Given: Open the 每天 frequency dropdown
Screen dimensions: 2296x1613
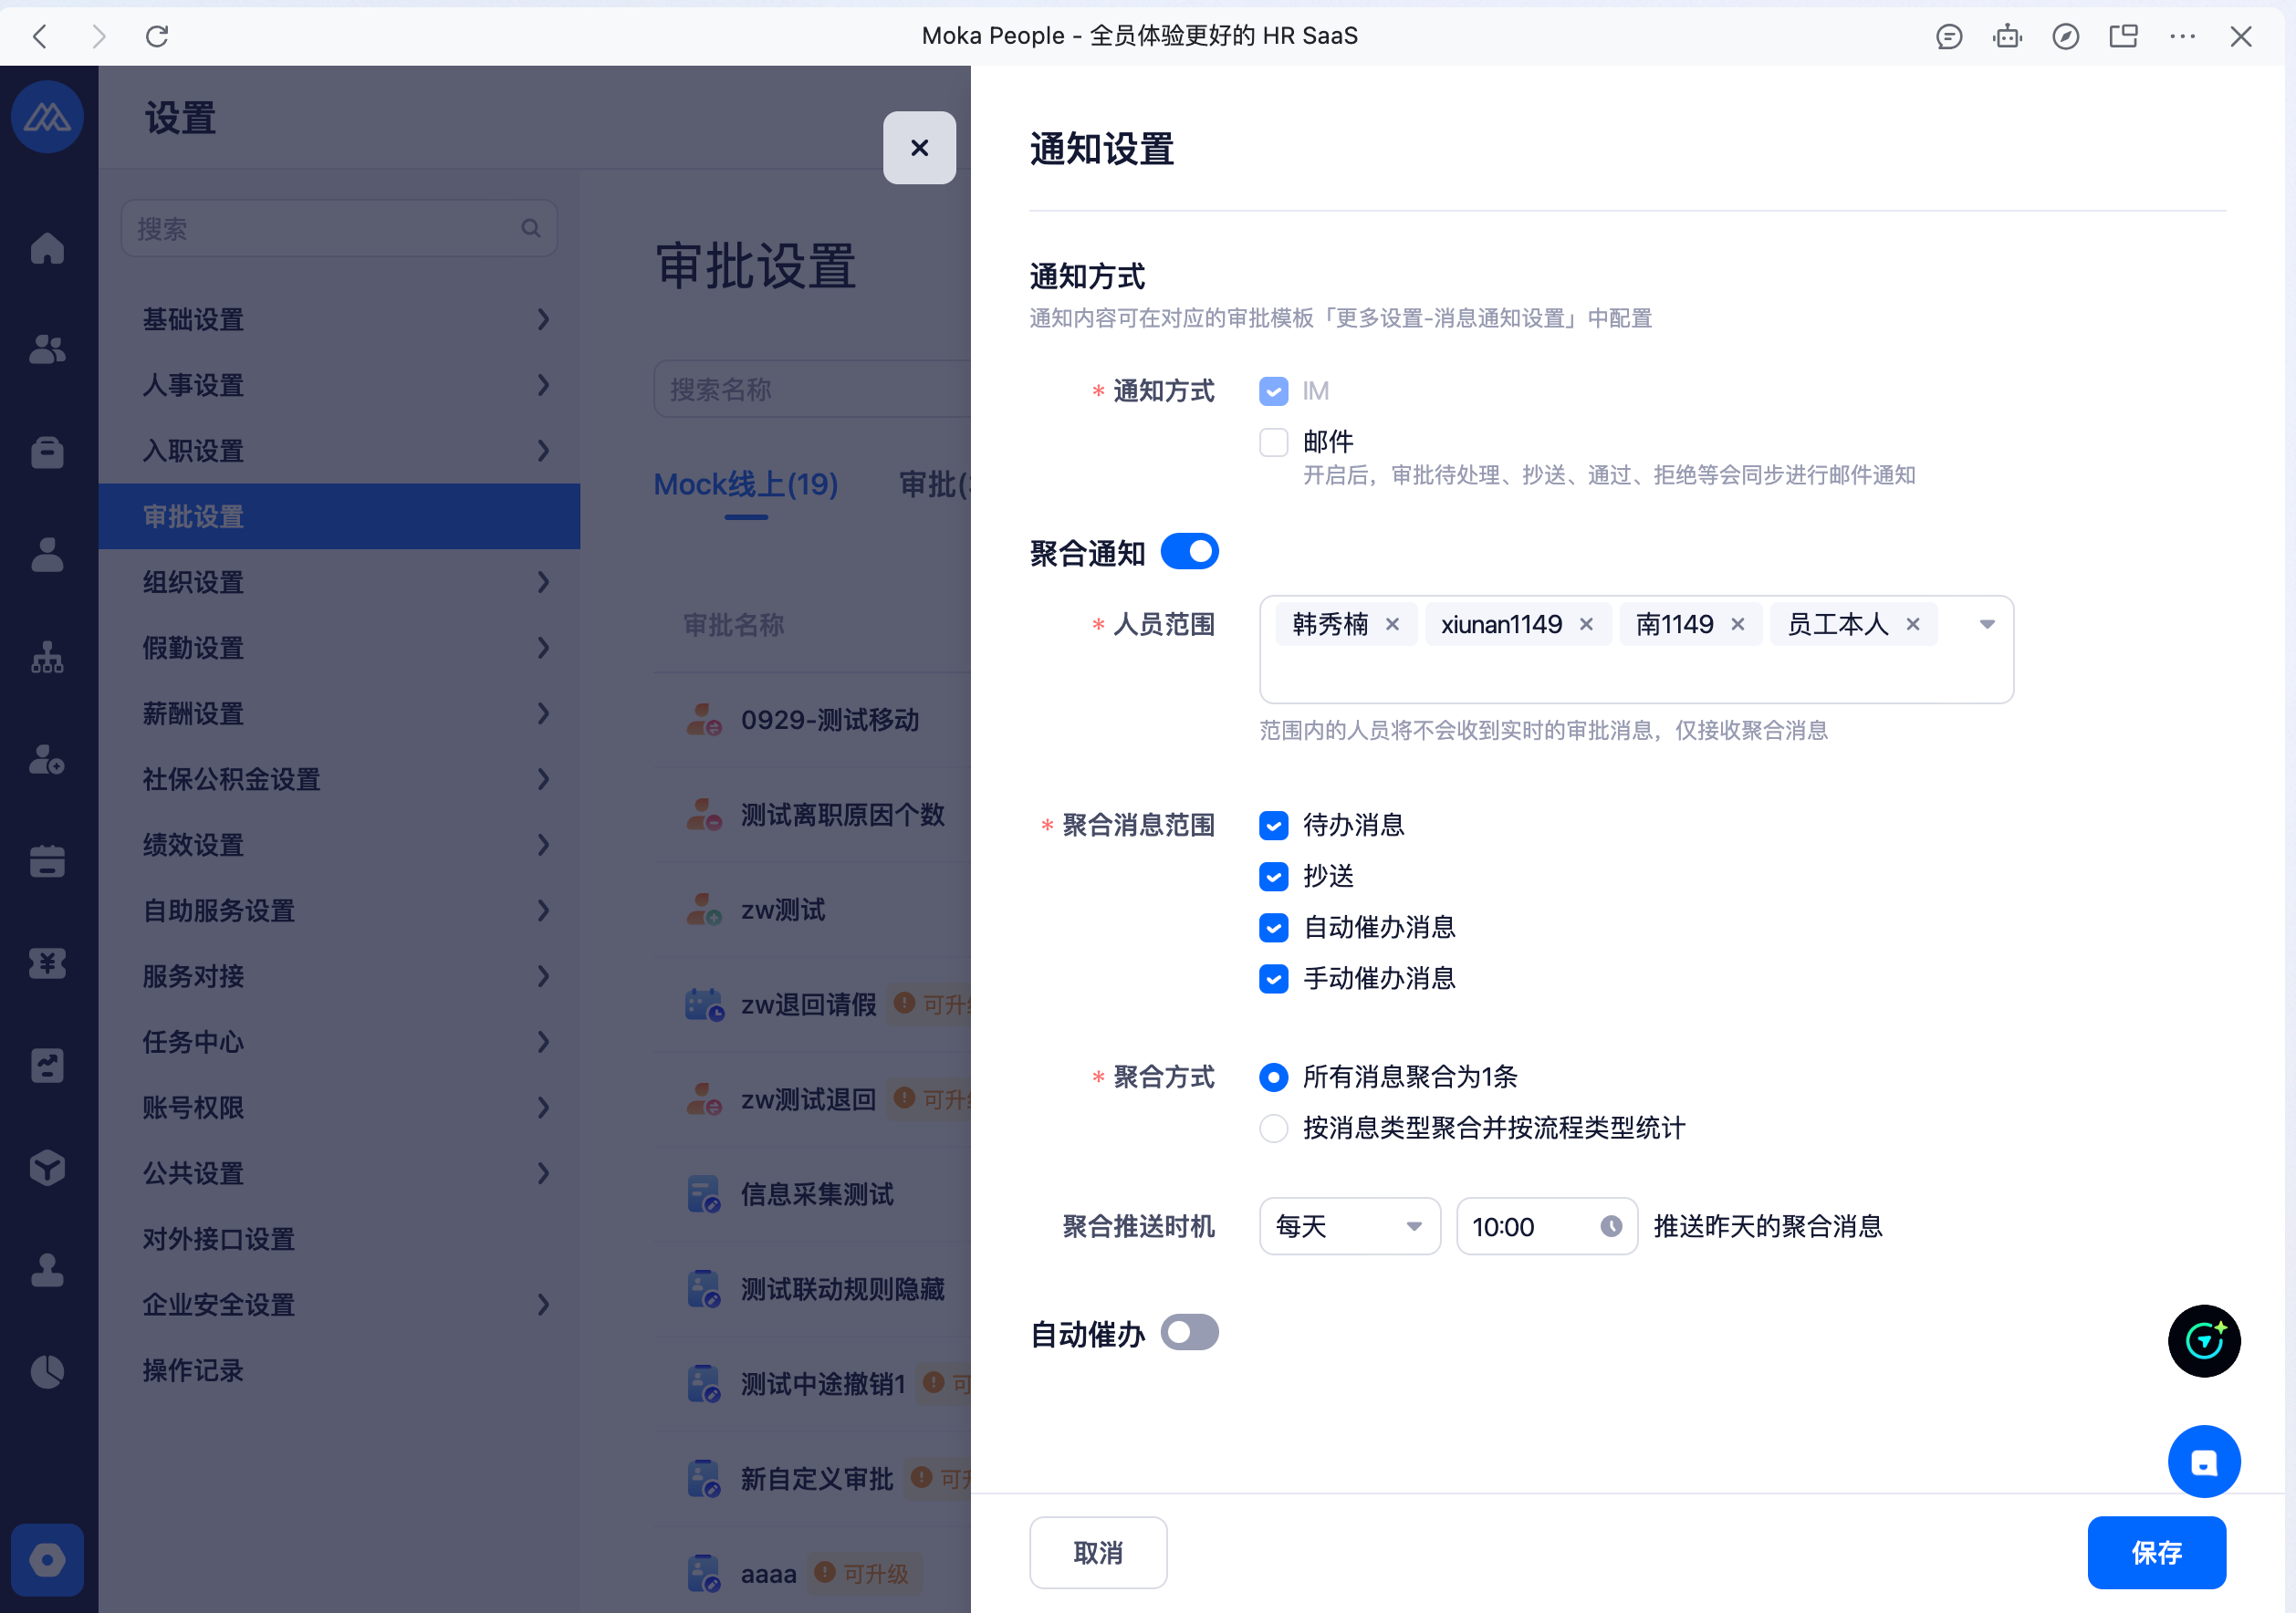Looking at the screenshot, I should coord(1349,1226).
